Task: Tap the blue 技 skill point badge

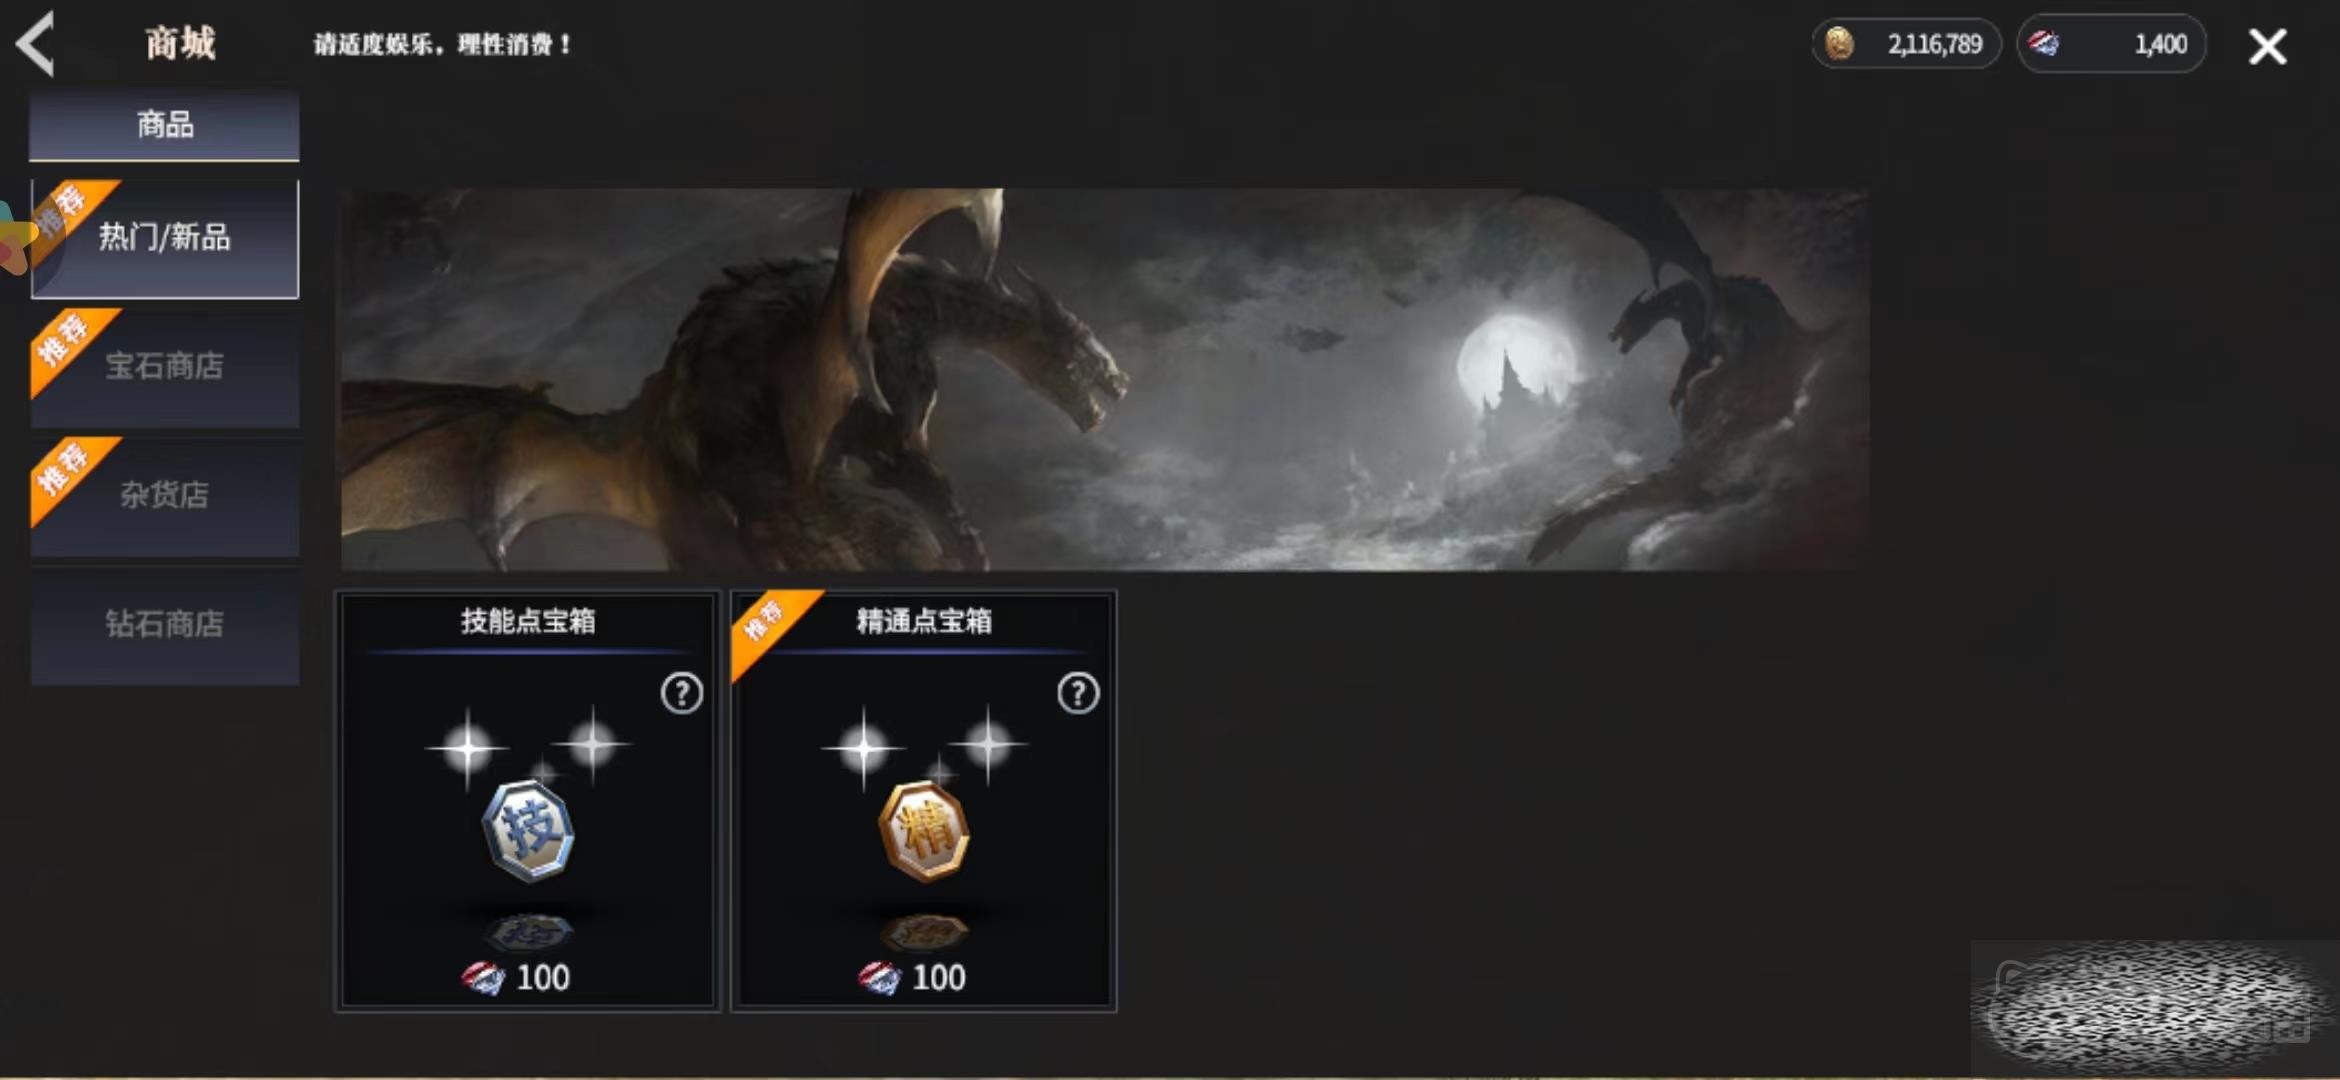Action: point(528,830)
